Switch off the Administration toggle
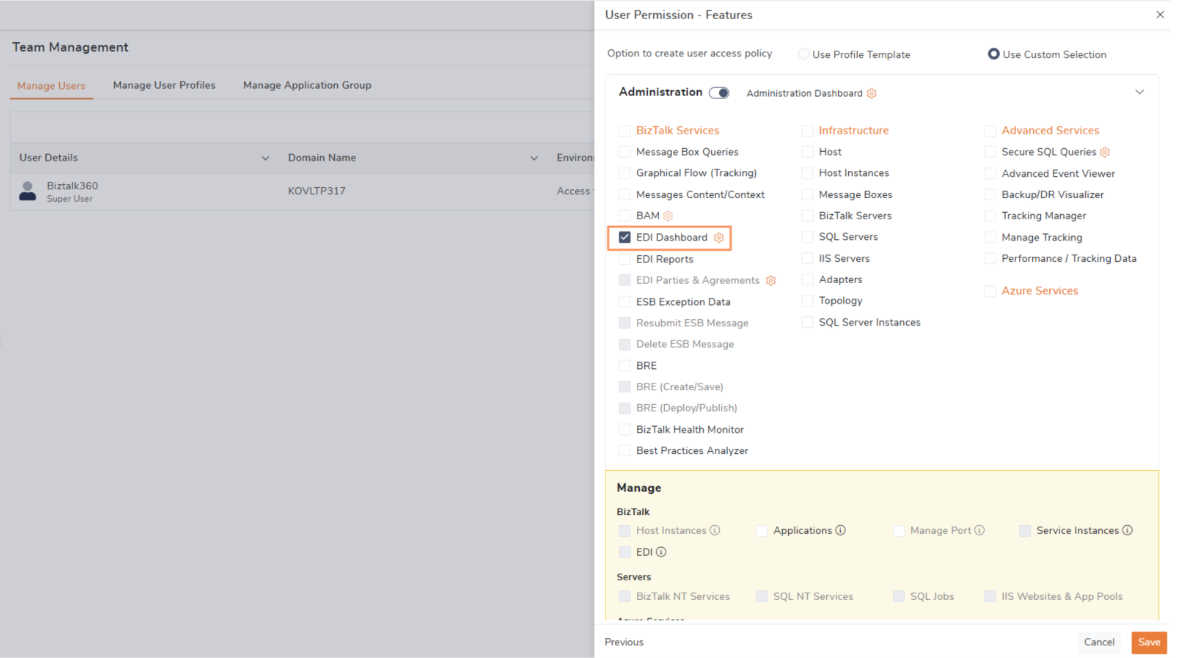Image resolution: width=1191 pixels, height=658 pixels. click(x=721, y=92)
